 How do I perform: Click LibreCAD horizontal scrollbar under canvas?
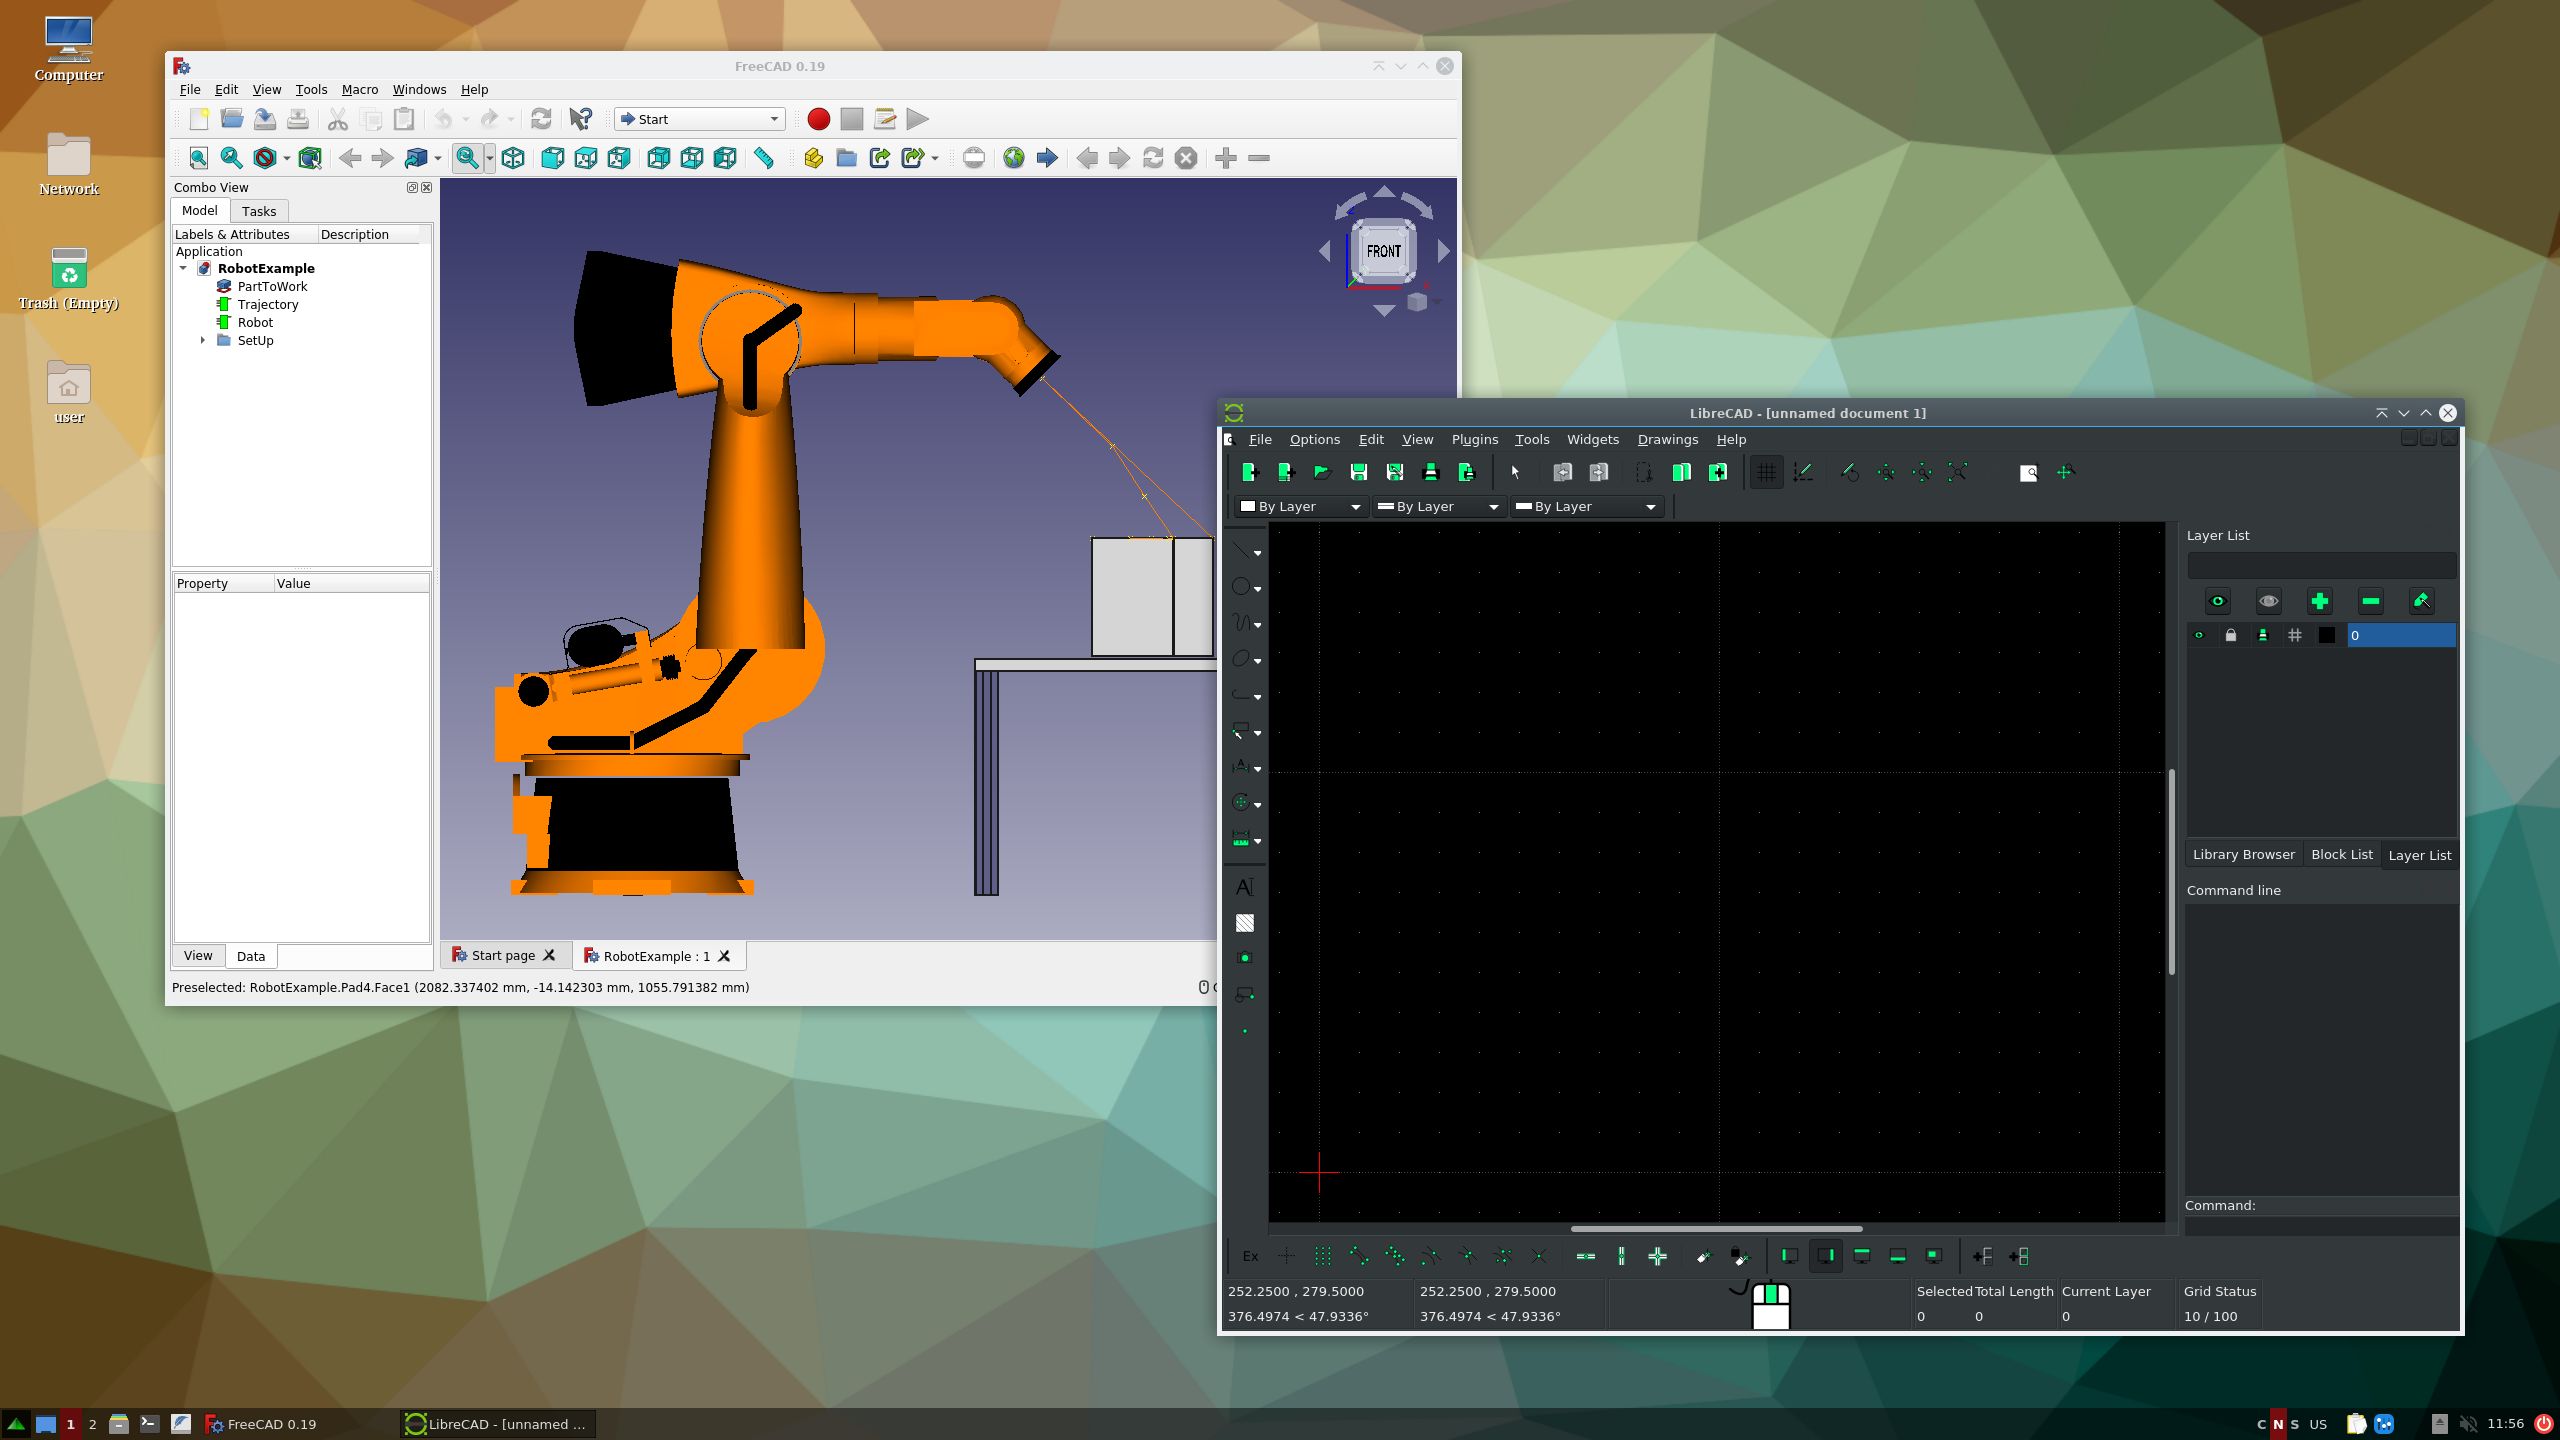1716,1229
